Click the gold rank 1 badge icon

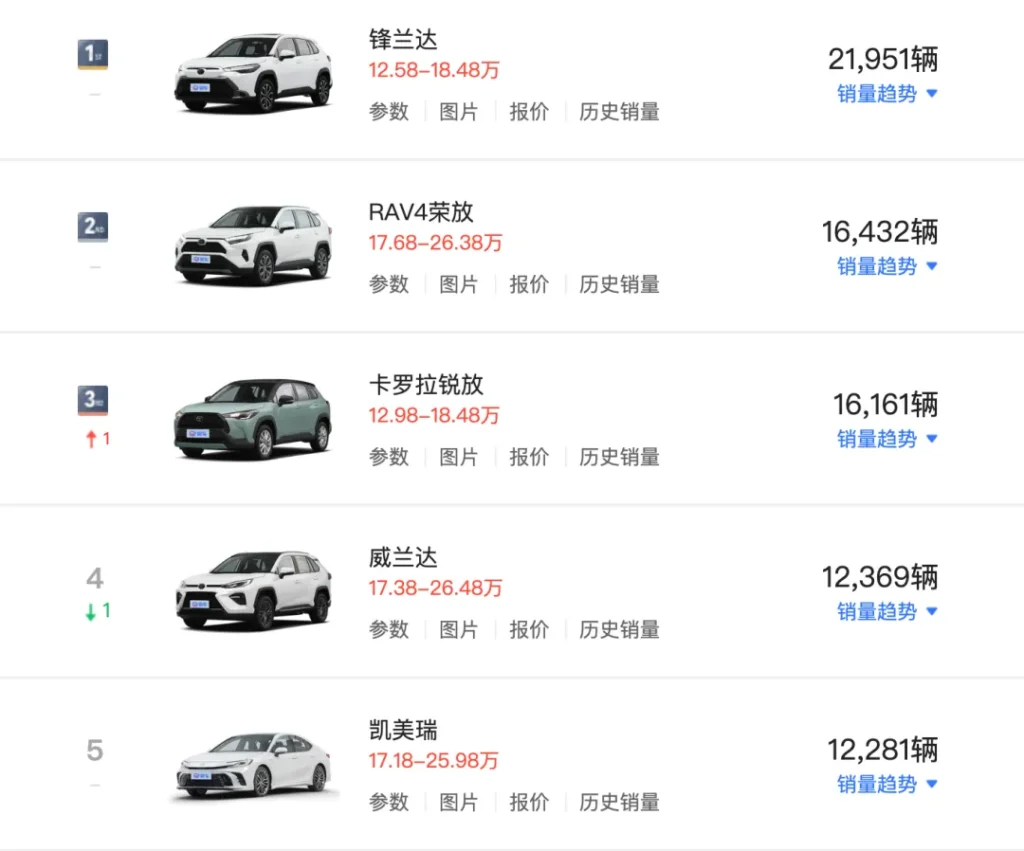pos(93,54)
